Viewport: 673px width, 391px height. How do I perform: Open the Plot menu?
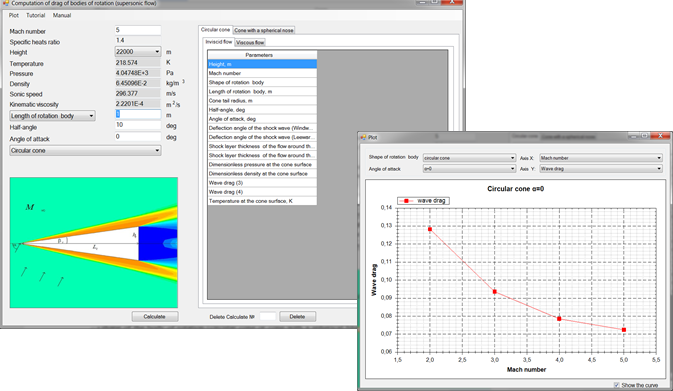[14, 15]
